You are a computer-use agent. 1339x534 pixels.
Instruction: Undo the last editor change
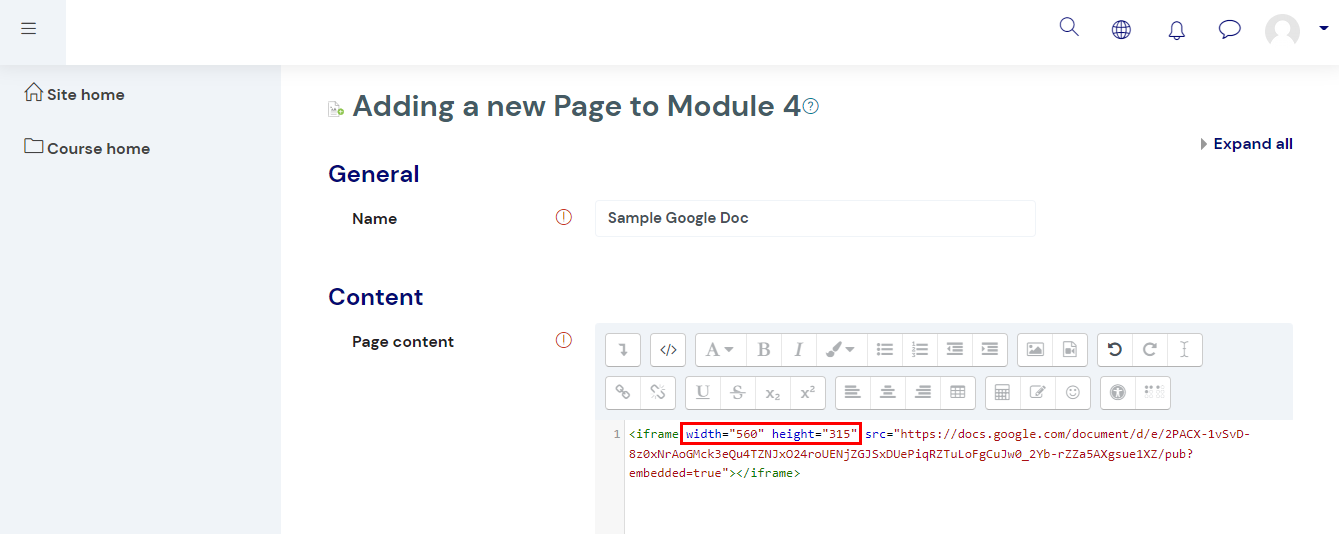1115,350
